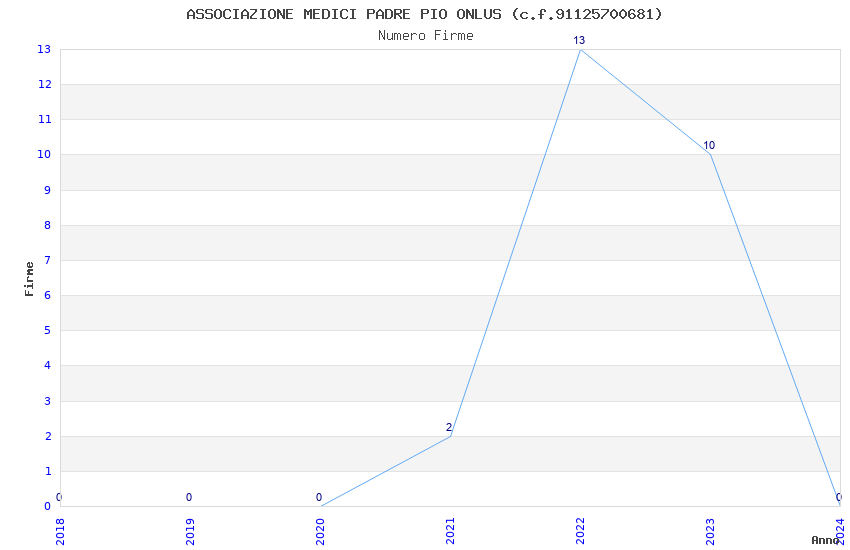Viewport: 850px width, 550px height.
Task: Click the data label 13 at the peak
Action: tap(579, 41)
